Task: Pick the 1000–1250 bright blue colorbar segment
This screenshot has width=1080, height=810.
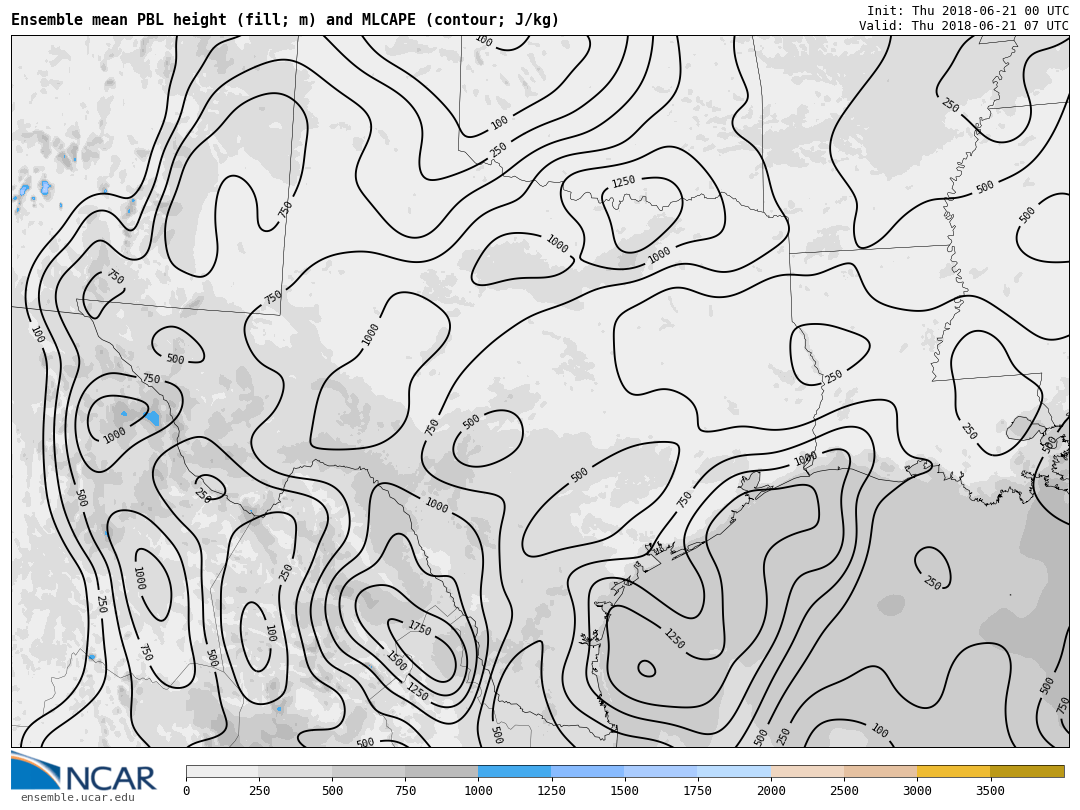Action: tap(515, 771)
